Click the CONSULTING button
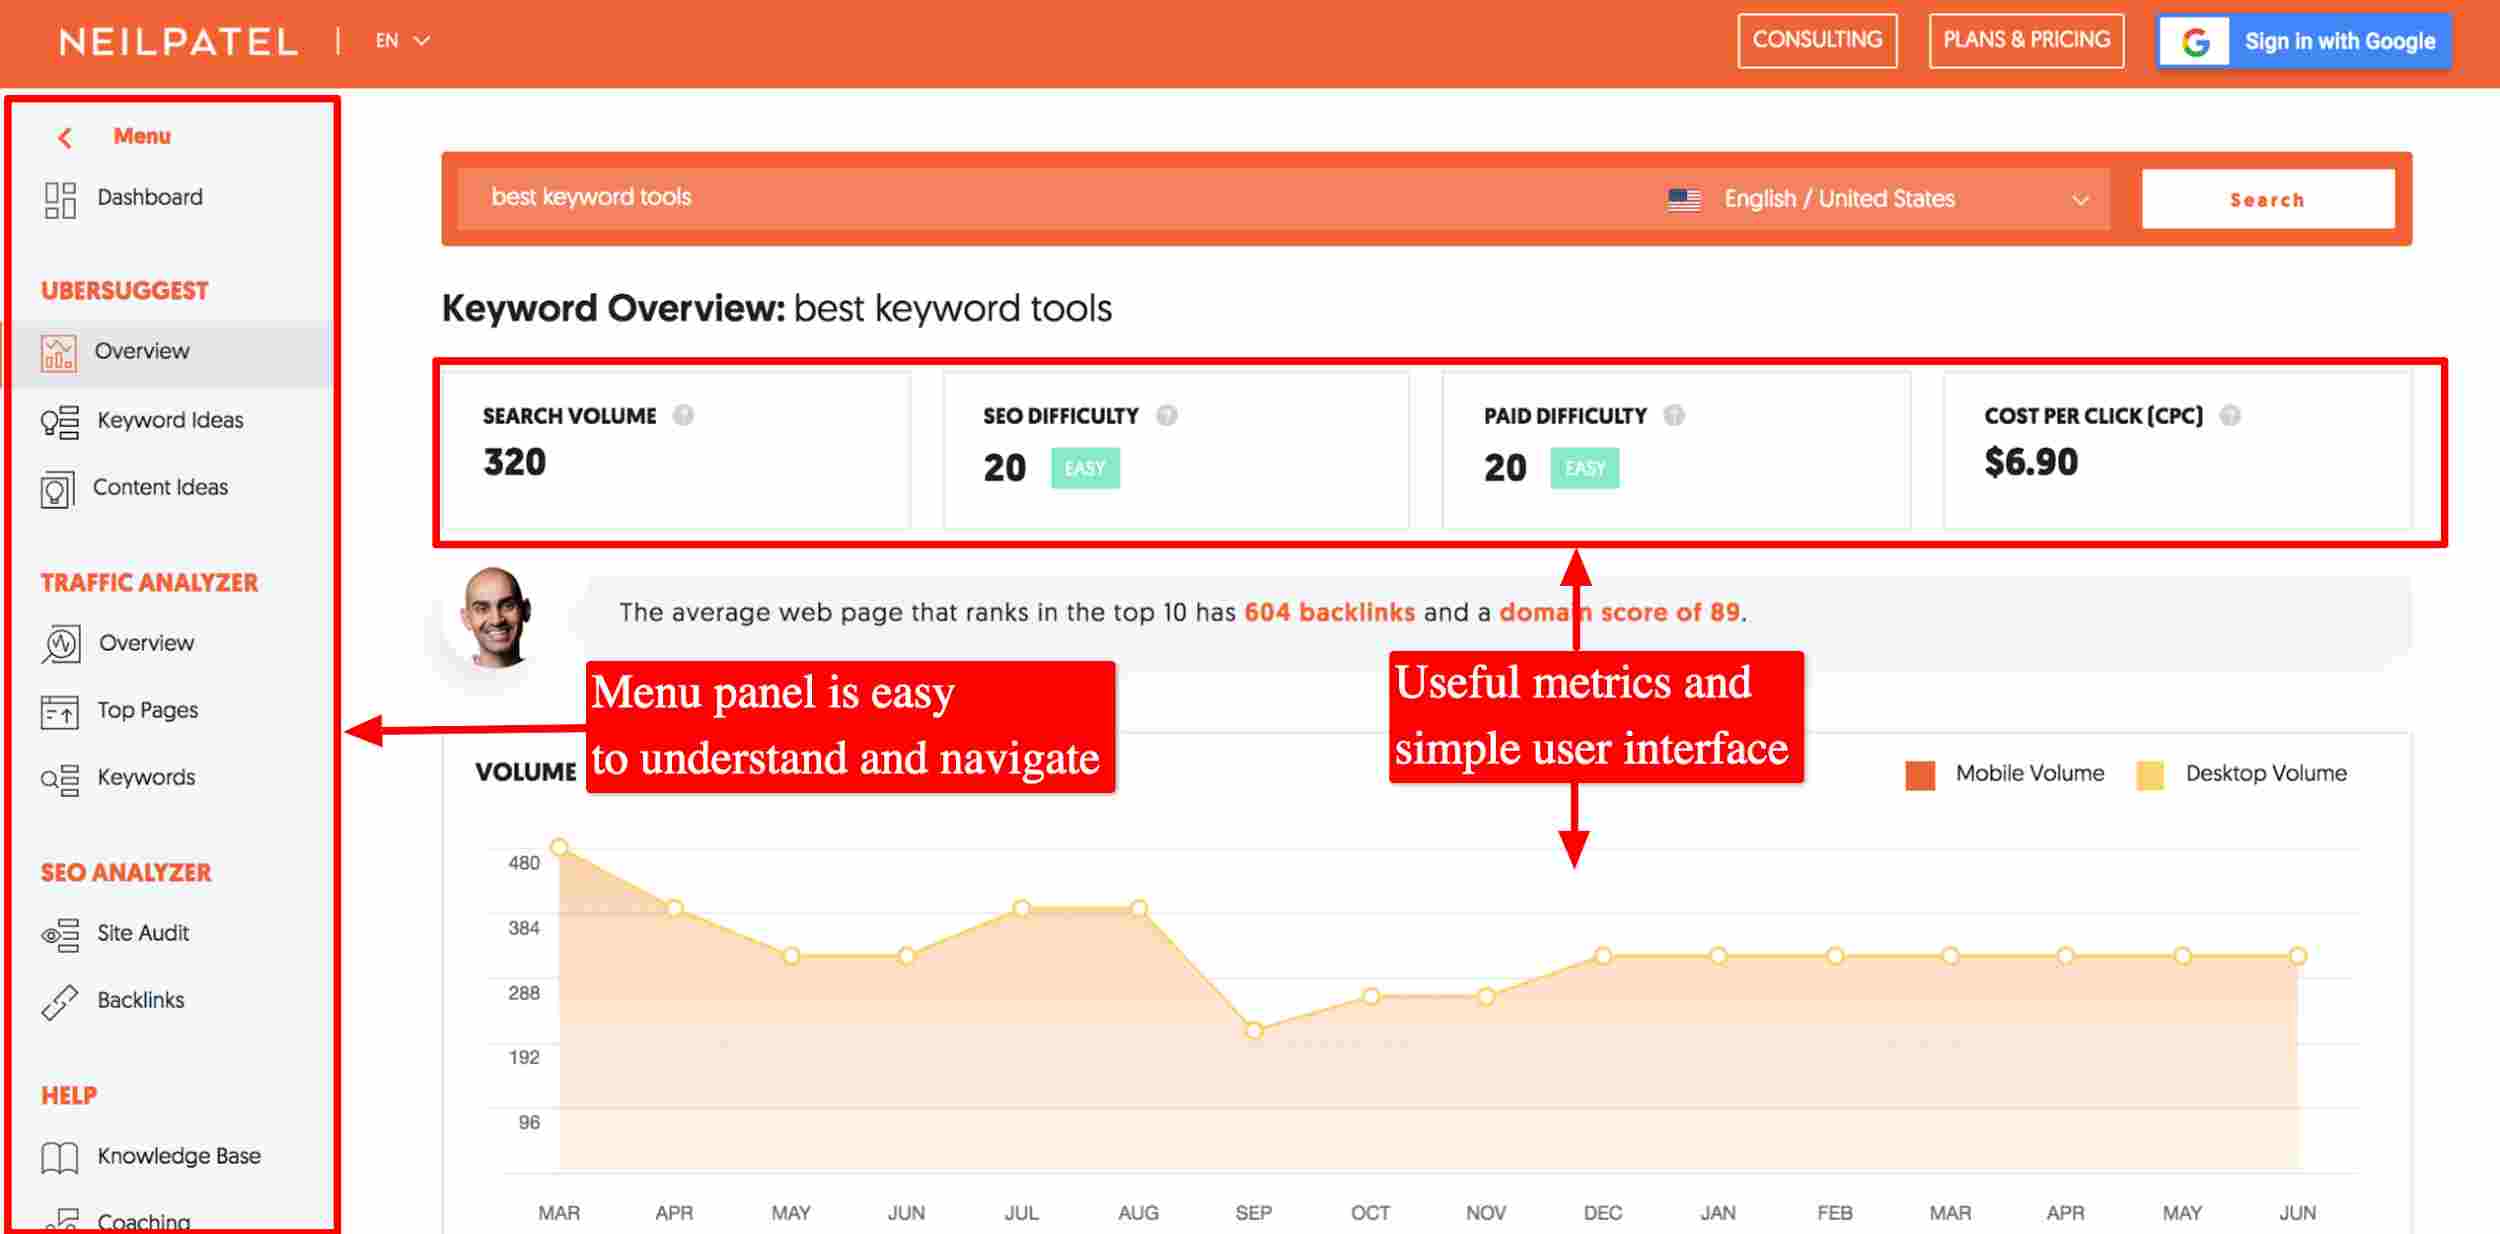This screenshot has width=2500, height=1234. pyautogui.click(x=1817, y=41)
